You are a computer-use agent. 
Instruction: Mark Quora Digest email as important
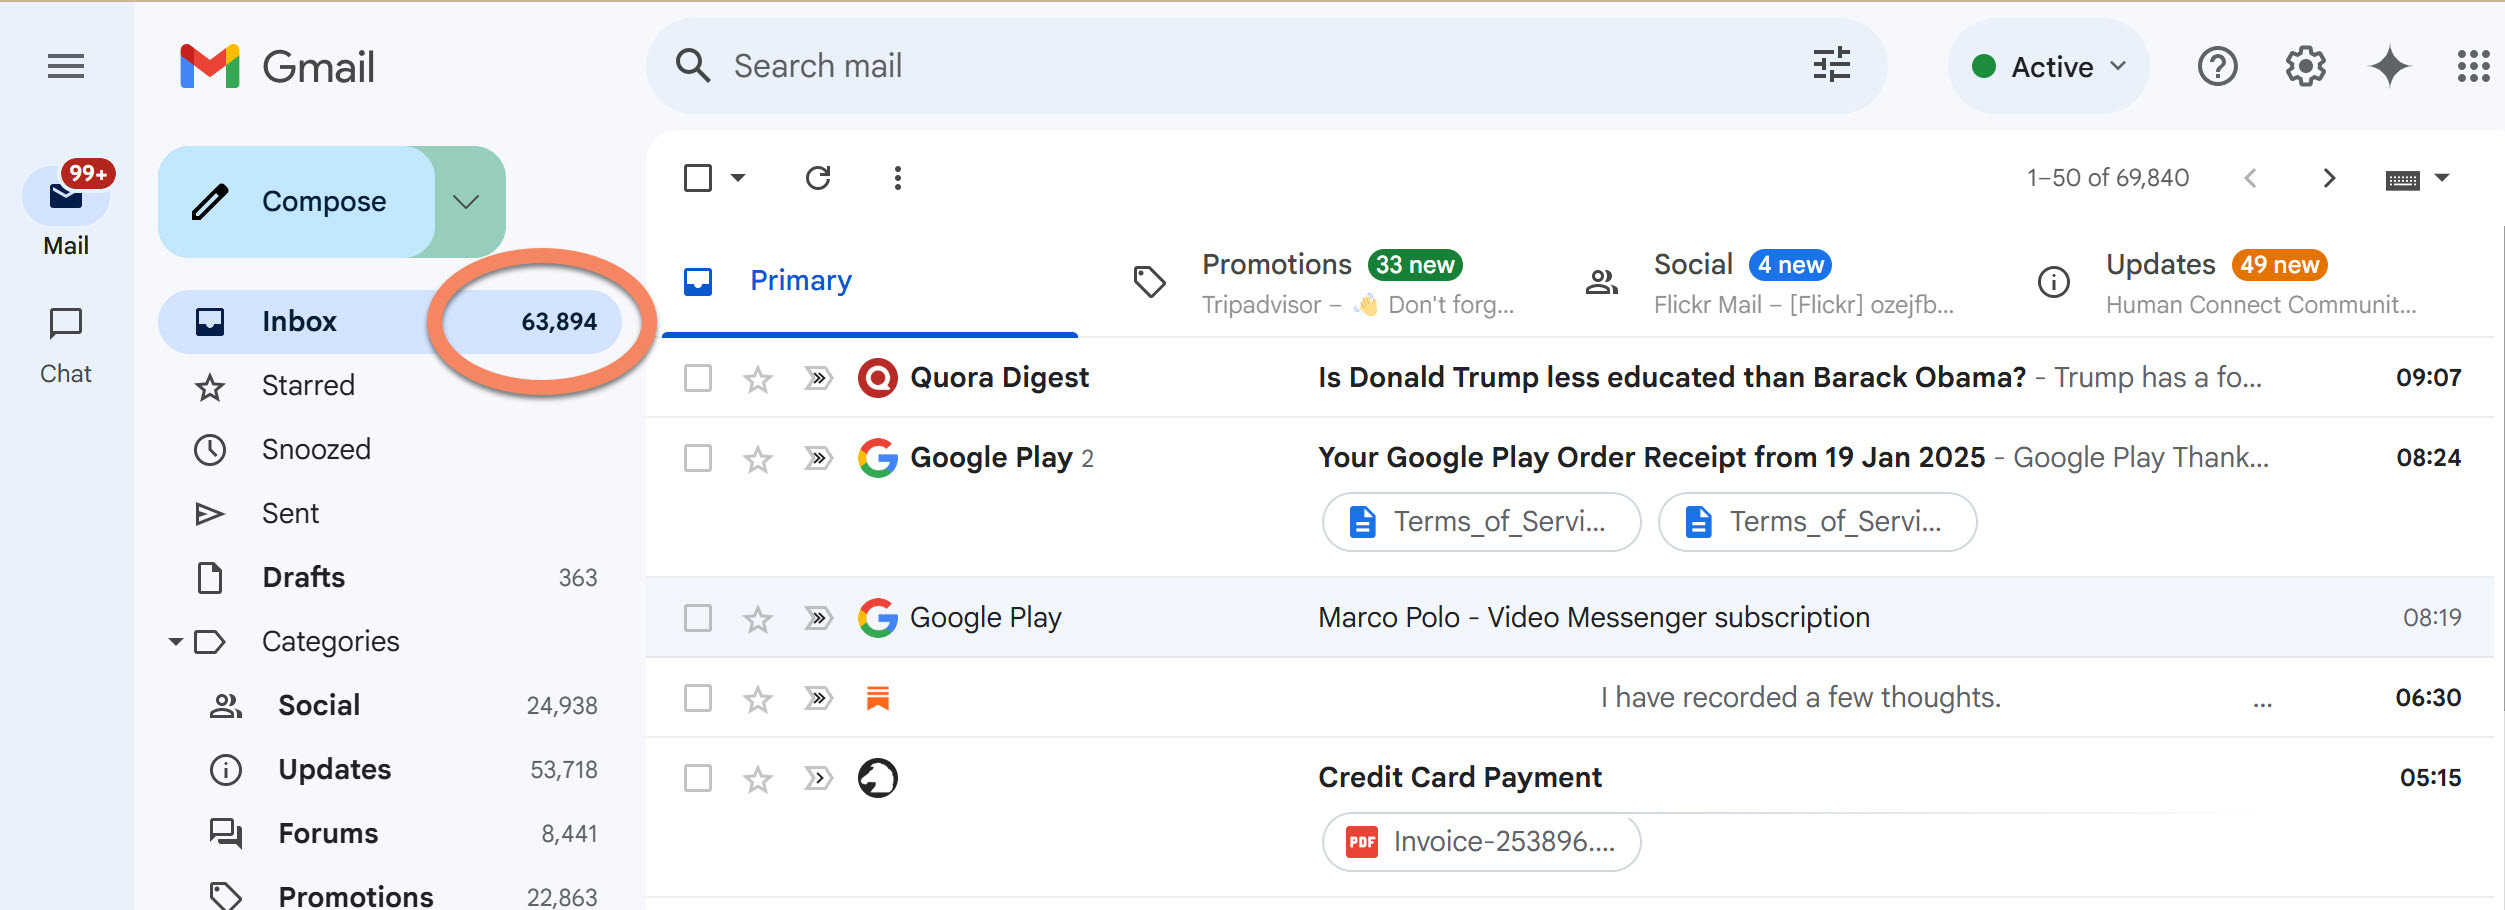point(818,378)
